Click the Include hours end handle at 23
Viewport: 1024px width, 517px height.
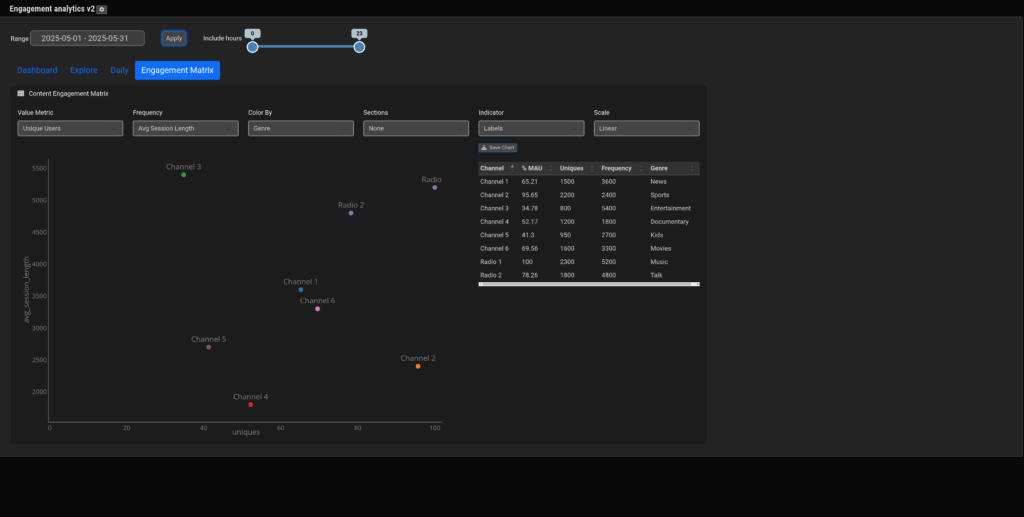[359, 47]
